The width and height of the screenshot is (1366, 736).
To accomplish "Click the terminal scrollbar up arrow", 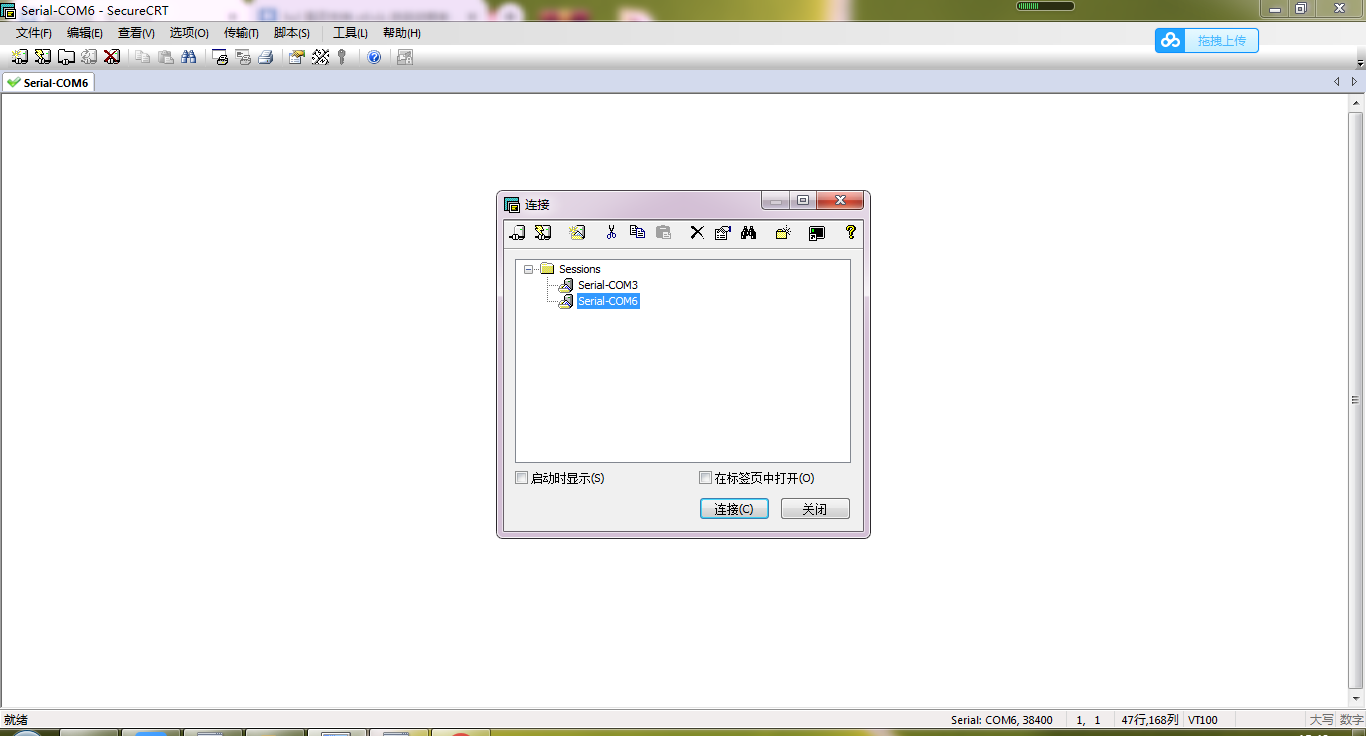I will tap(1357, 102).
